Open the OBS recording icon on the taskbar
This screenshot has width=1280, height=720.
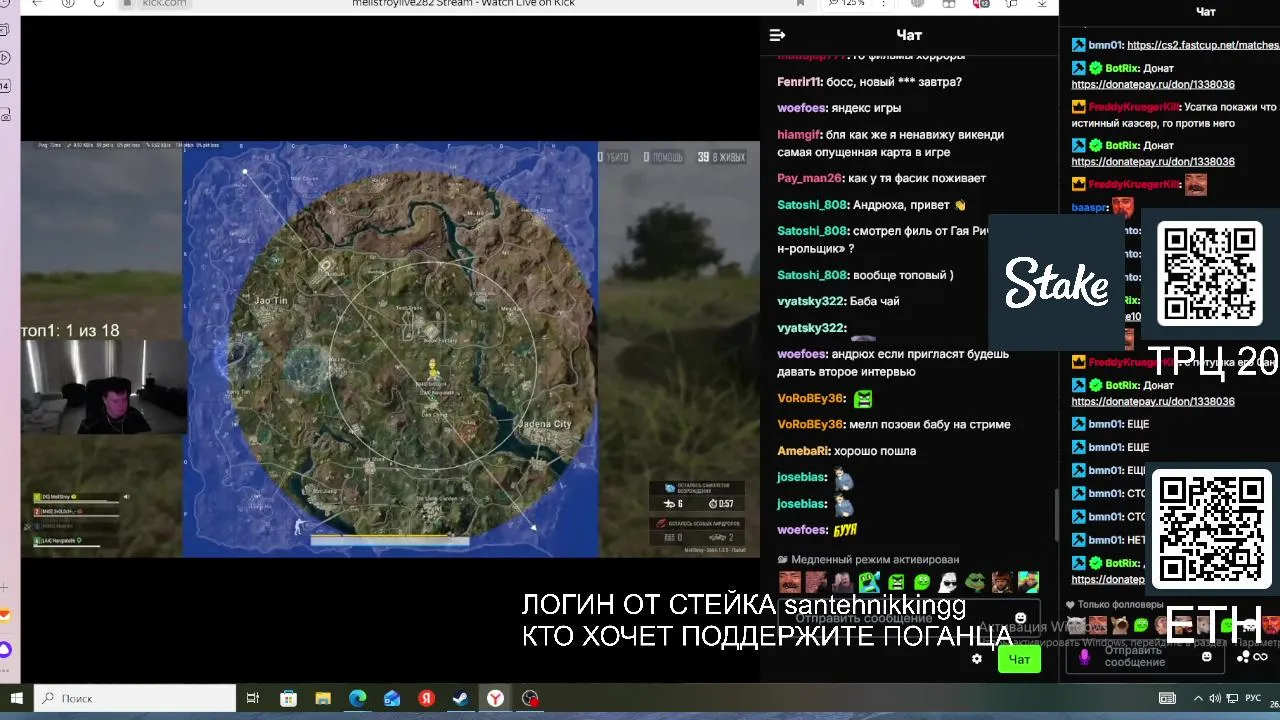pyautogui.click(x=530, y=698)
